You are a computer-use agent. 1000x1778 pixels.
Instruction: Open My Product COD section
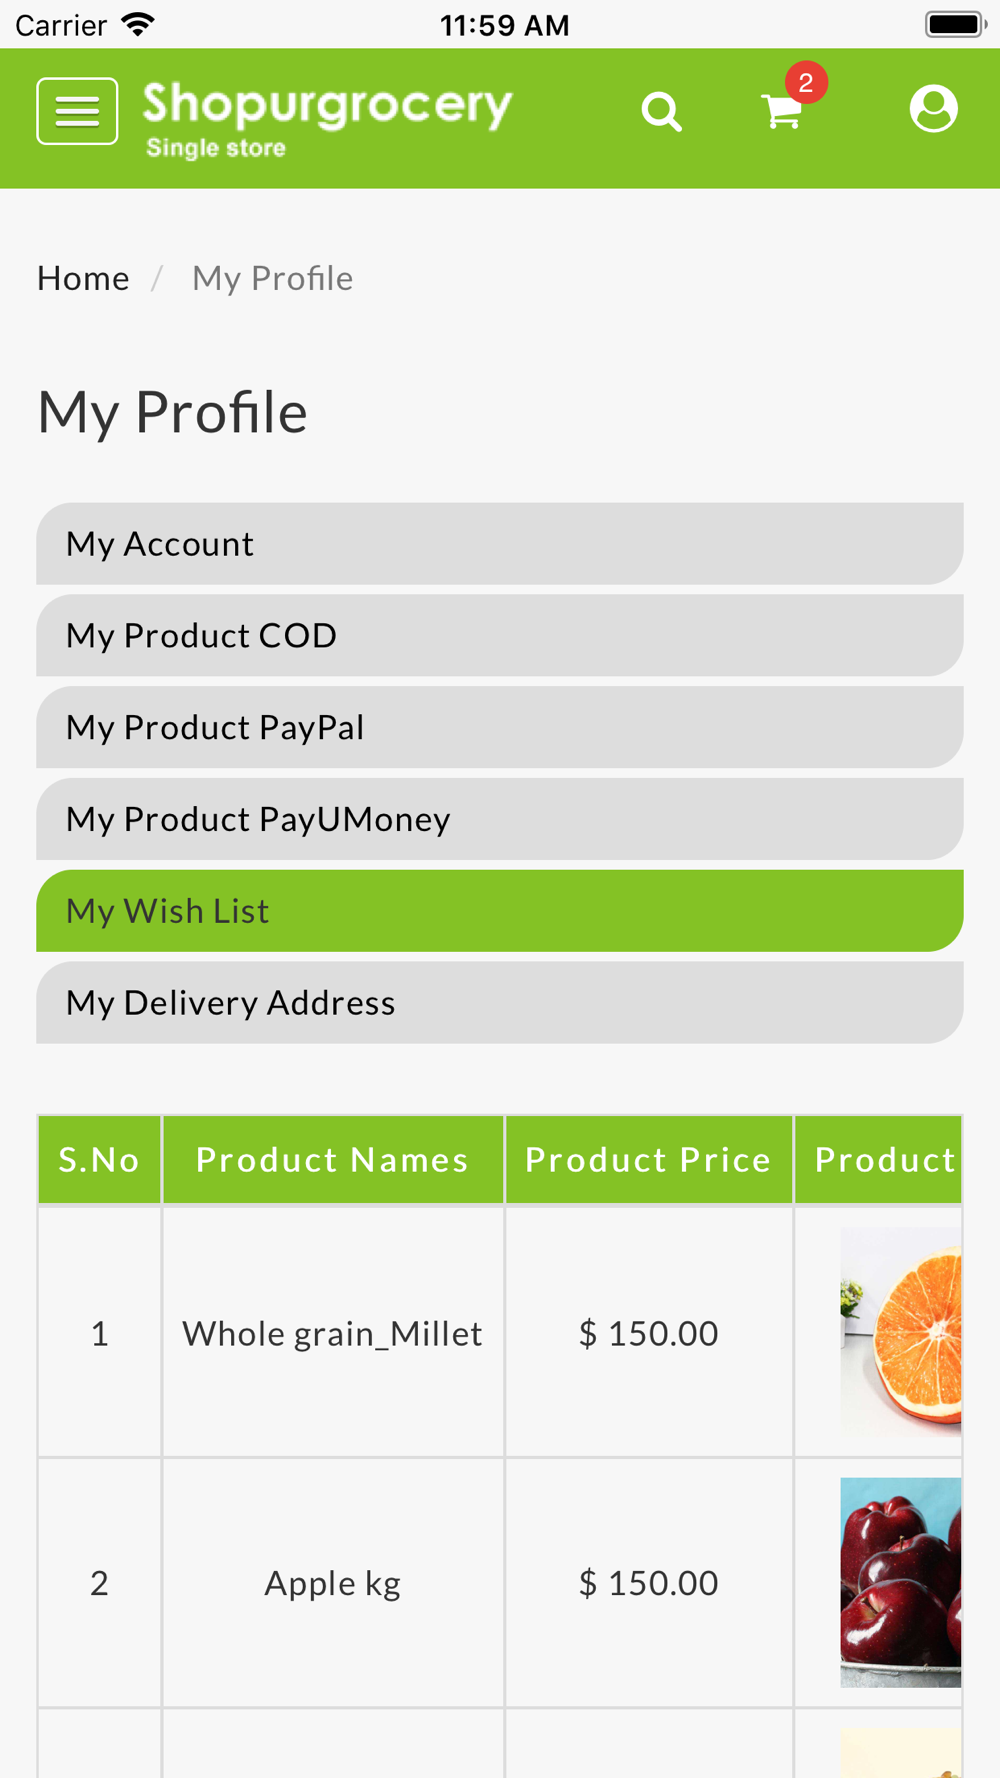[500, 636]
